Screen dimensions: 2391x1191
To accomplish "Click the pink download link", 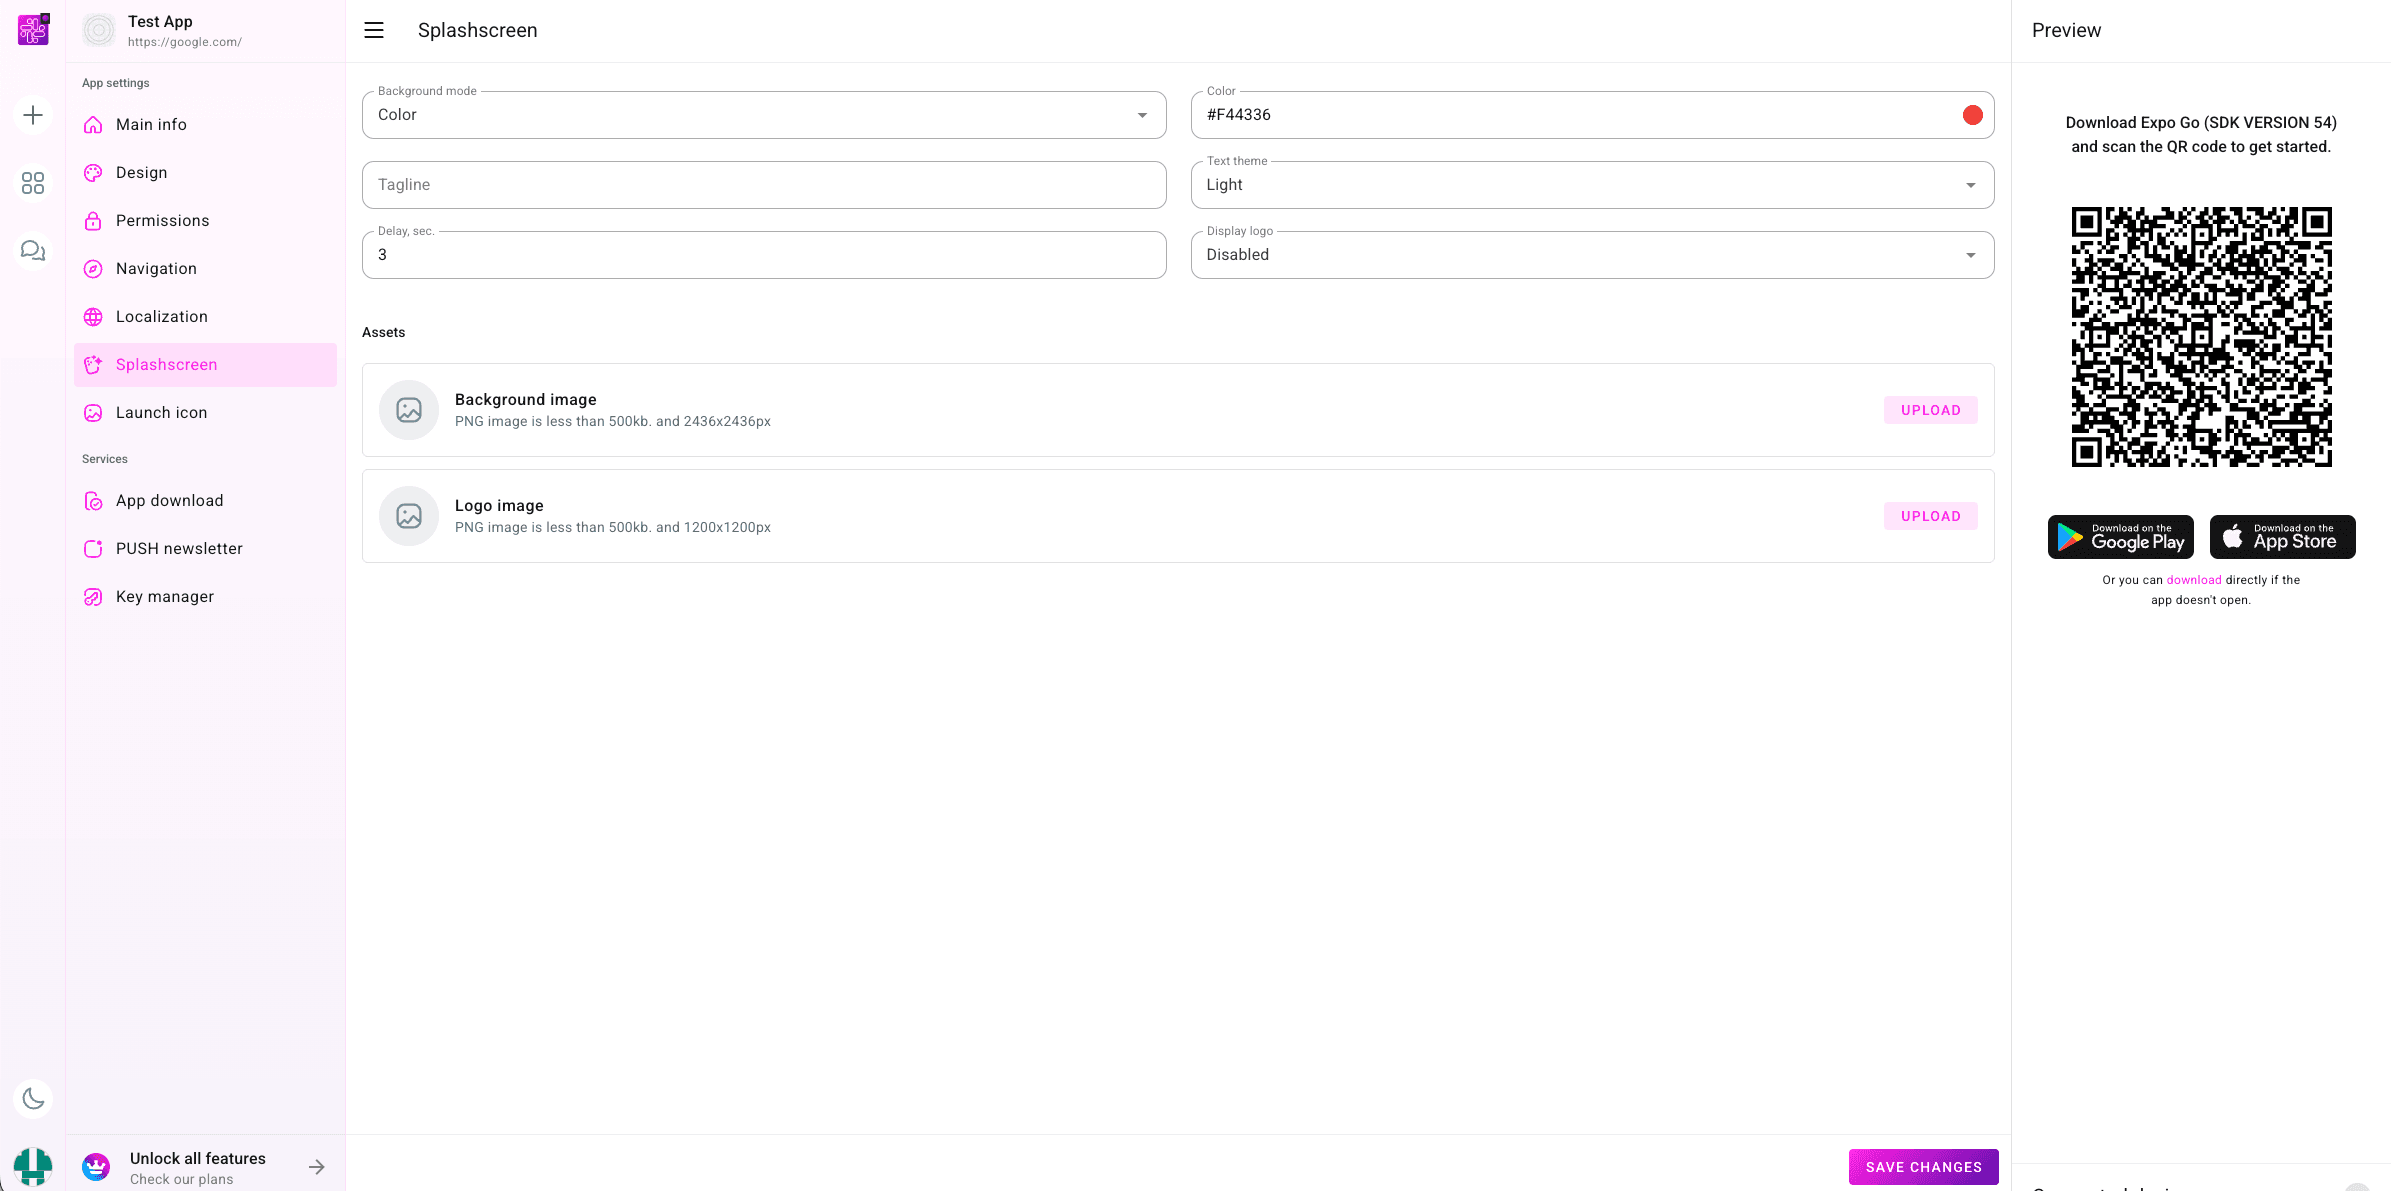I will coord(2194,580).
